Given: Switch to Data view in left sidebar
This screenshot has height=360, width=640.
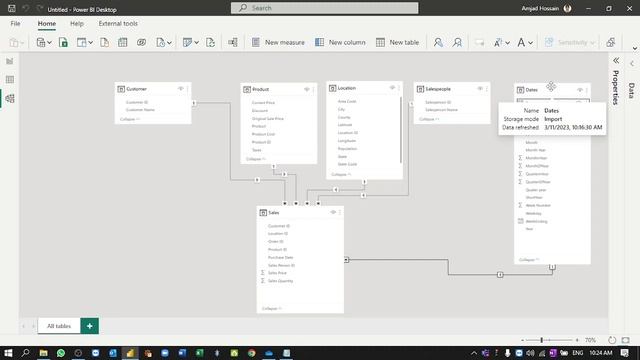Looking at the screenshot, I should 10,80.
